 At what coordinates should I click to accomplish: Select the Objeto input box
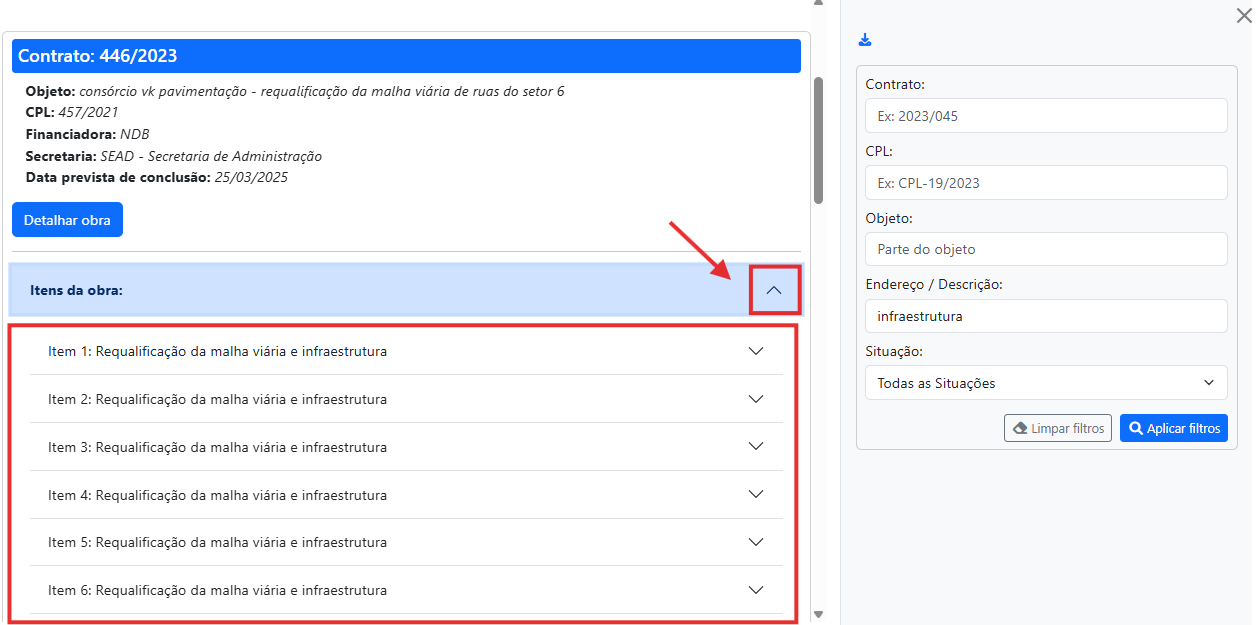pos(1046,249)
